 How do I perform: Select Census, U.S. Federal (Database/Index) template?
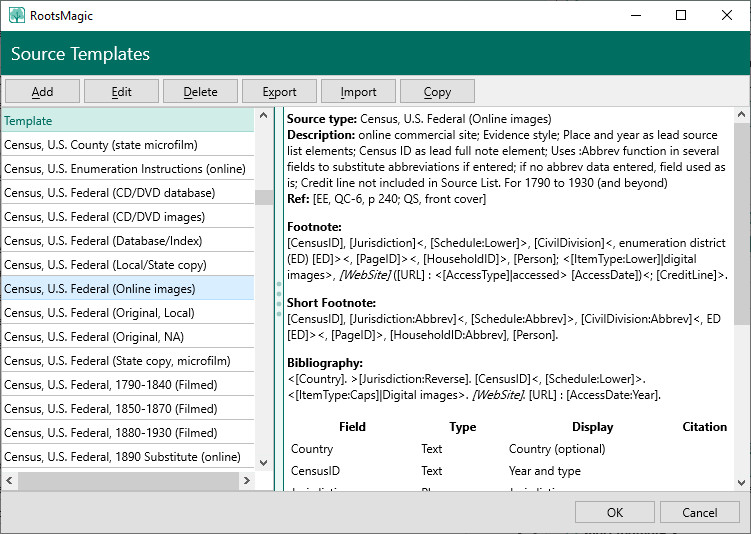pyautogui.click(x=105, y=241)
